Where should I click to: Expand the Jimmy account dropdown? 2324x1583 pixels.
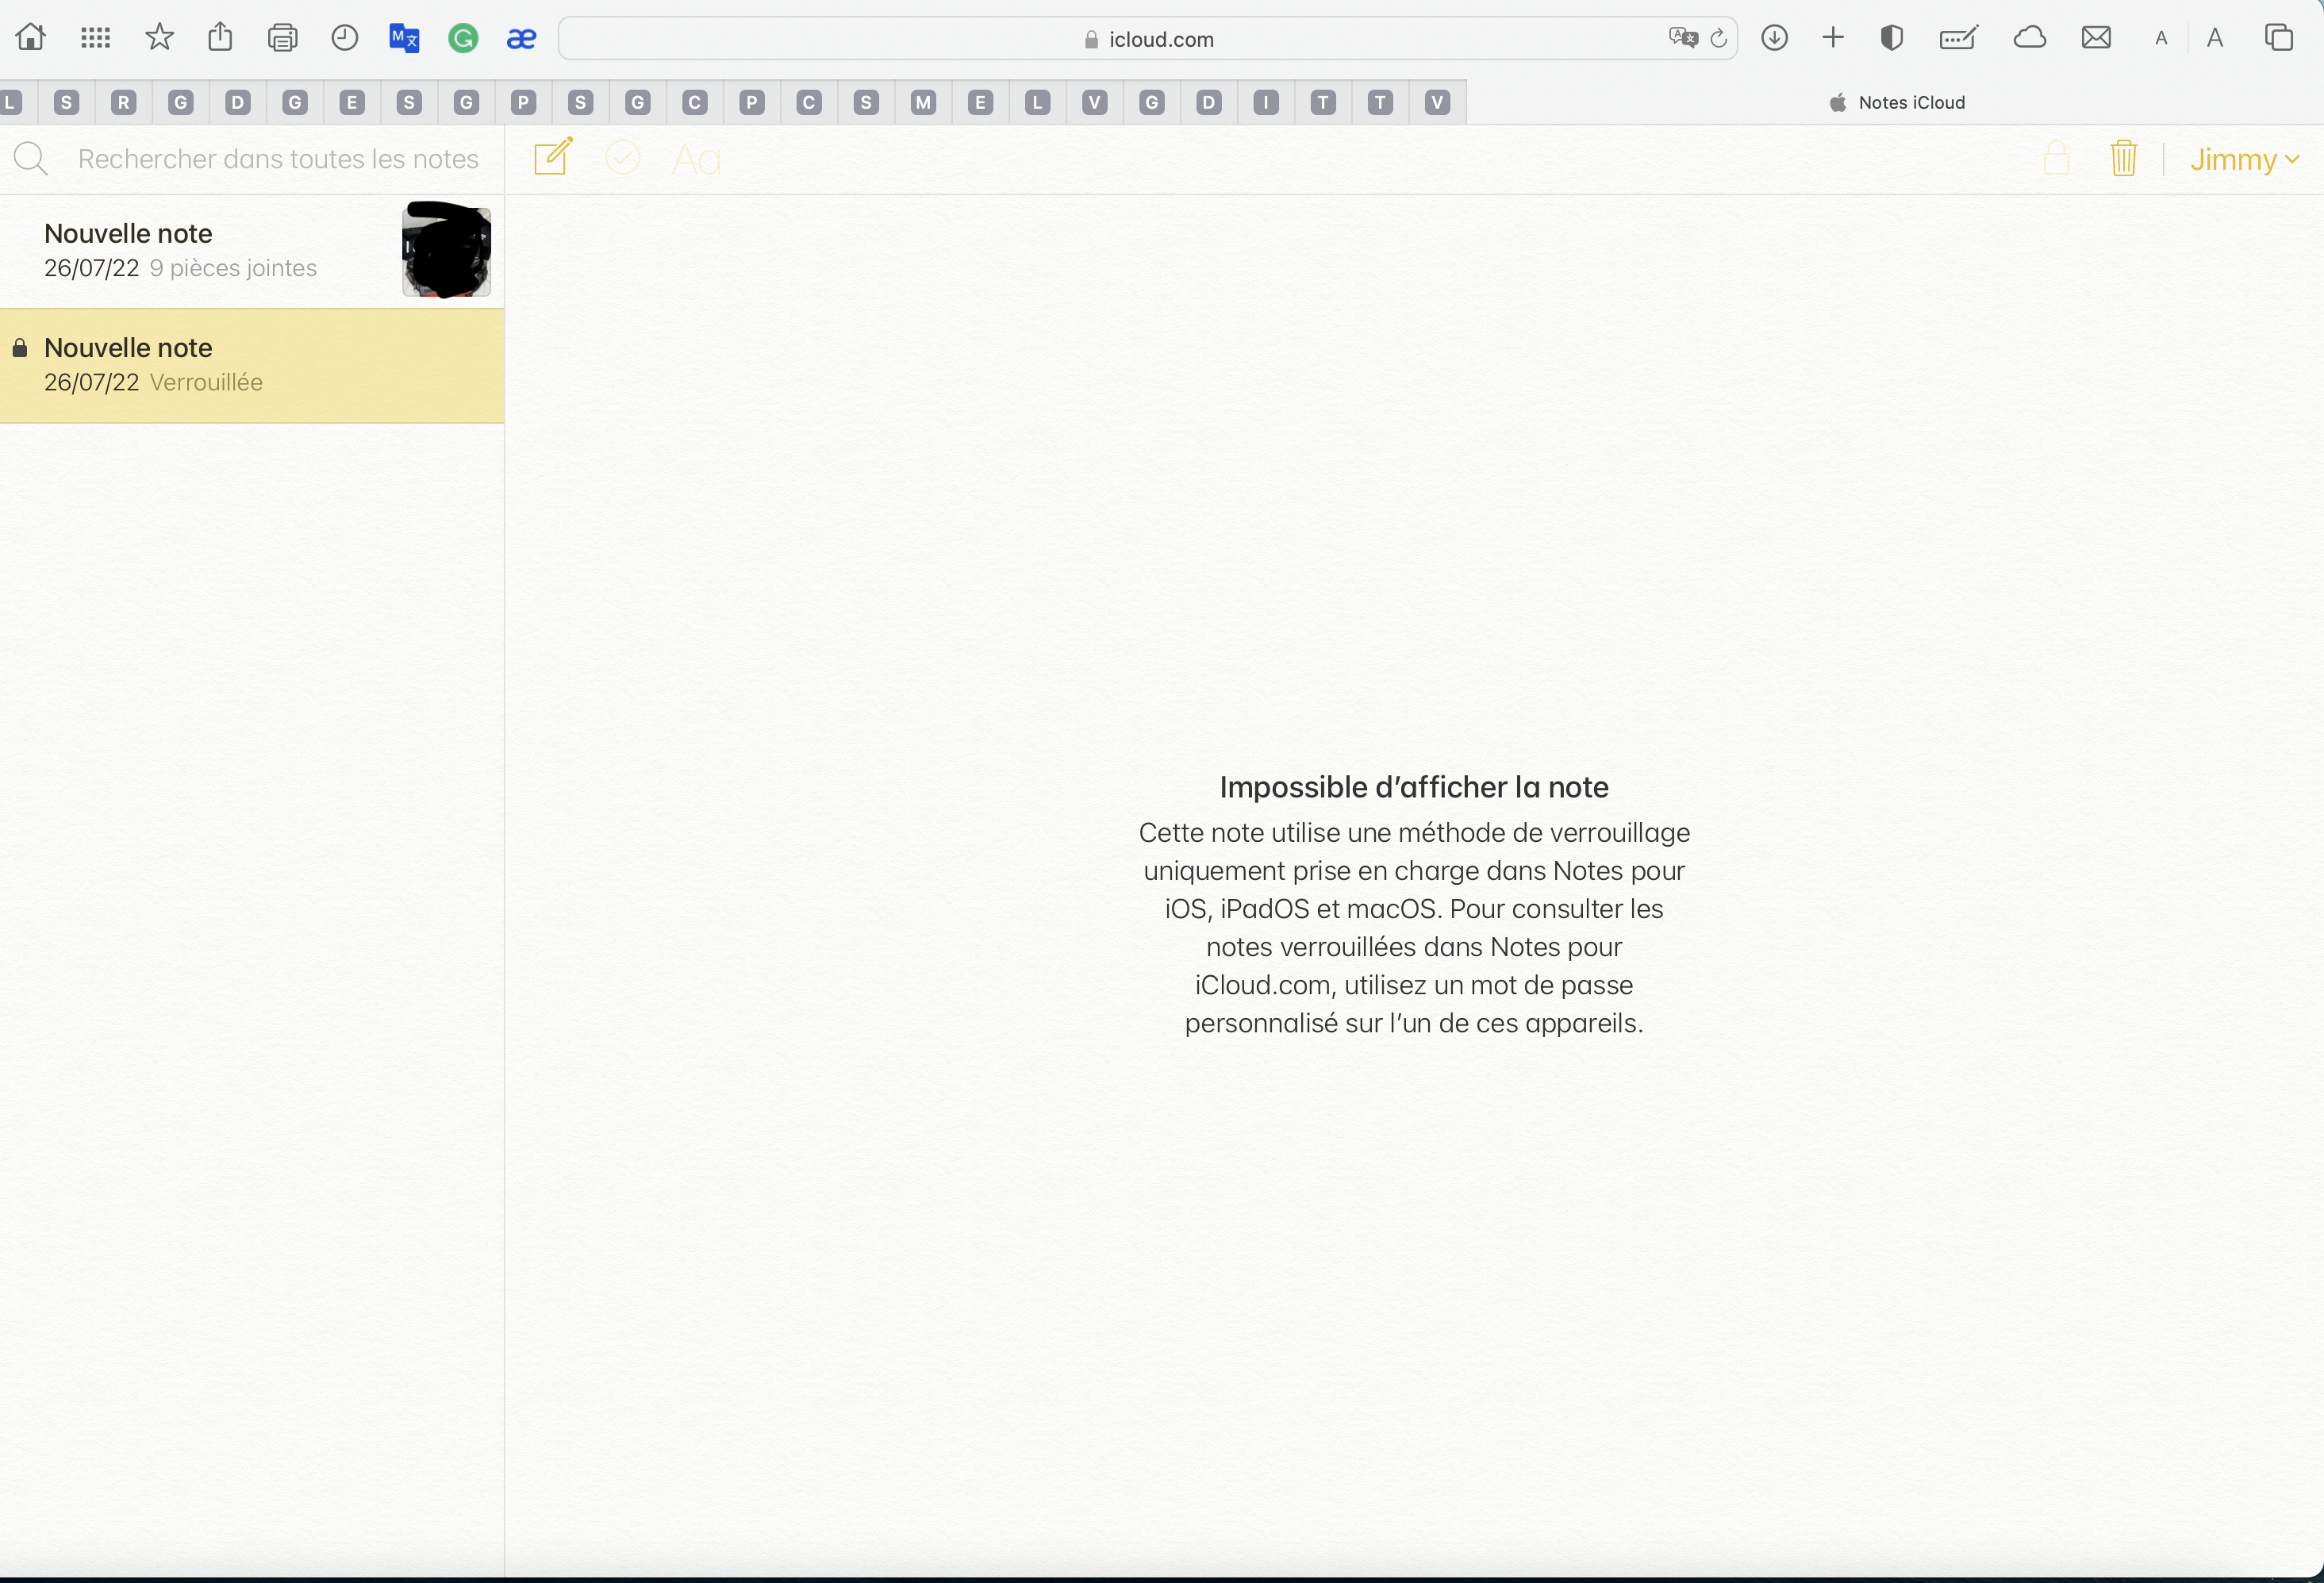coord(2243,160)
